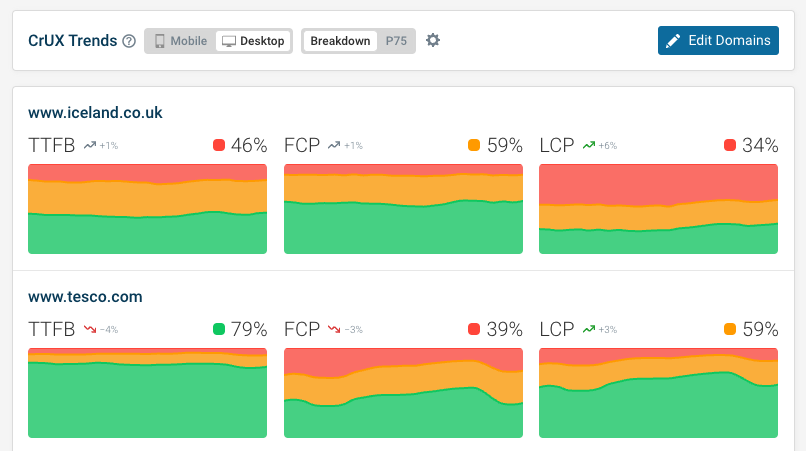
Task: Click the green status dot beside 79%
Action: pyautogui.click(x=219, y=329)
